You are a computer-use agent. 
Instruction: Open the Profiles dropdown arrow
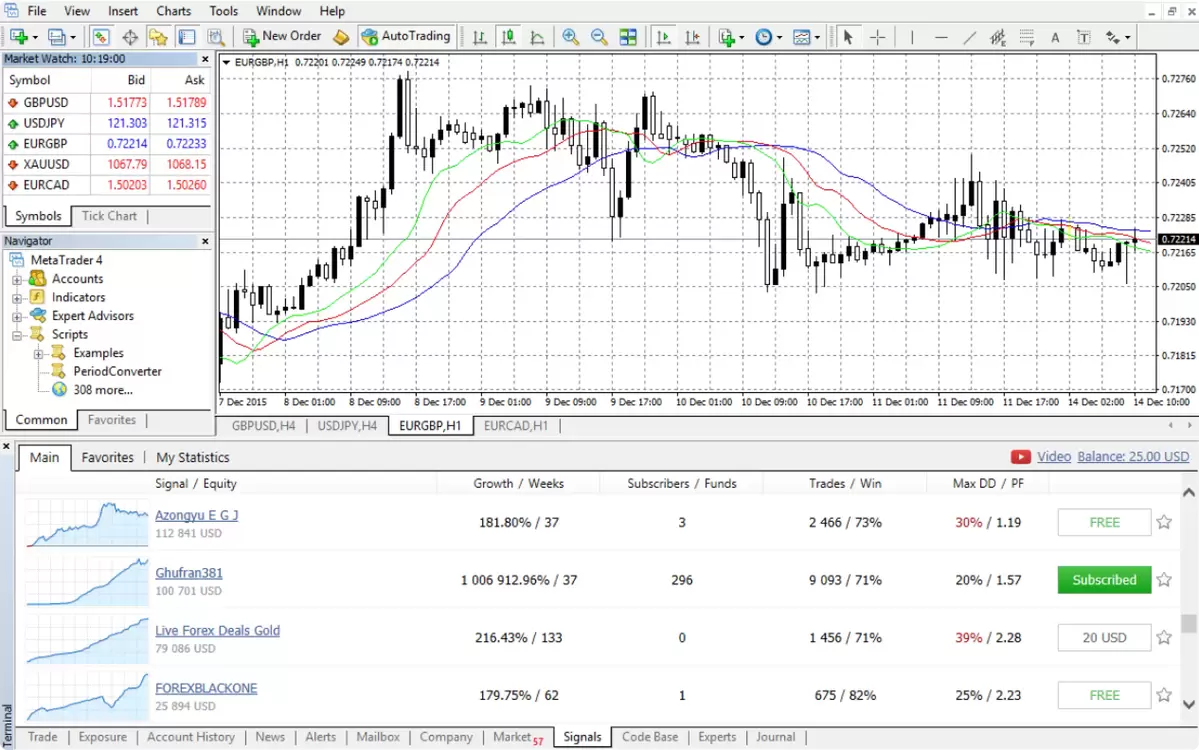coord(73,37)
